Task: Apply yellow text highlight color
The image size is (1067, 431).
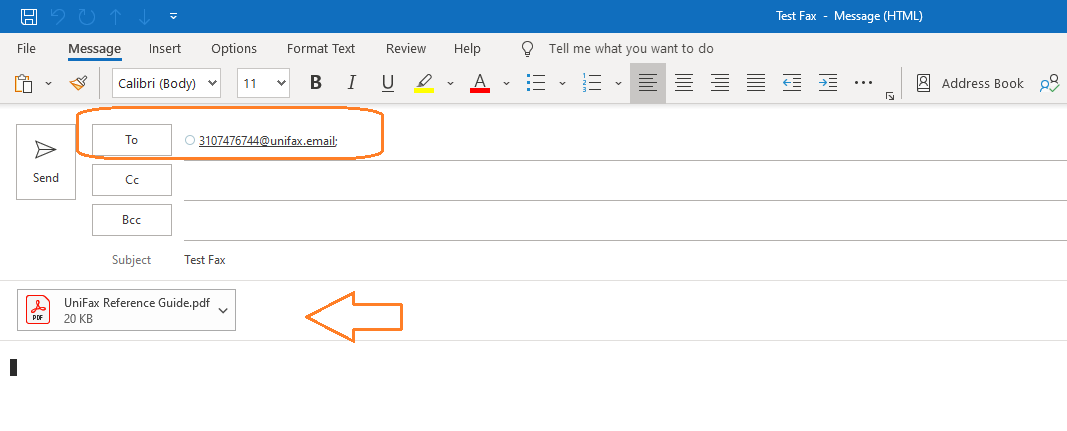Action: point(424,83)
